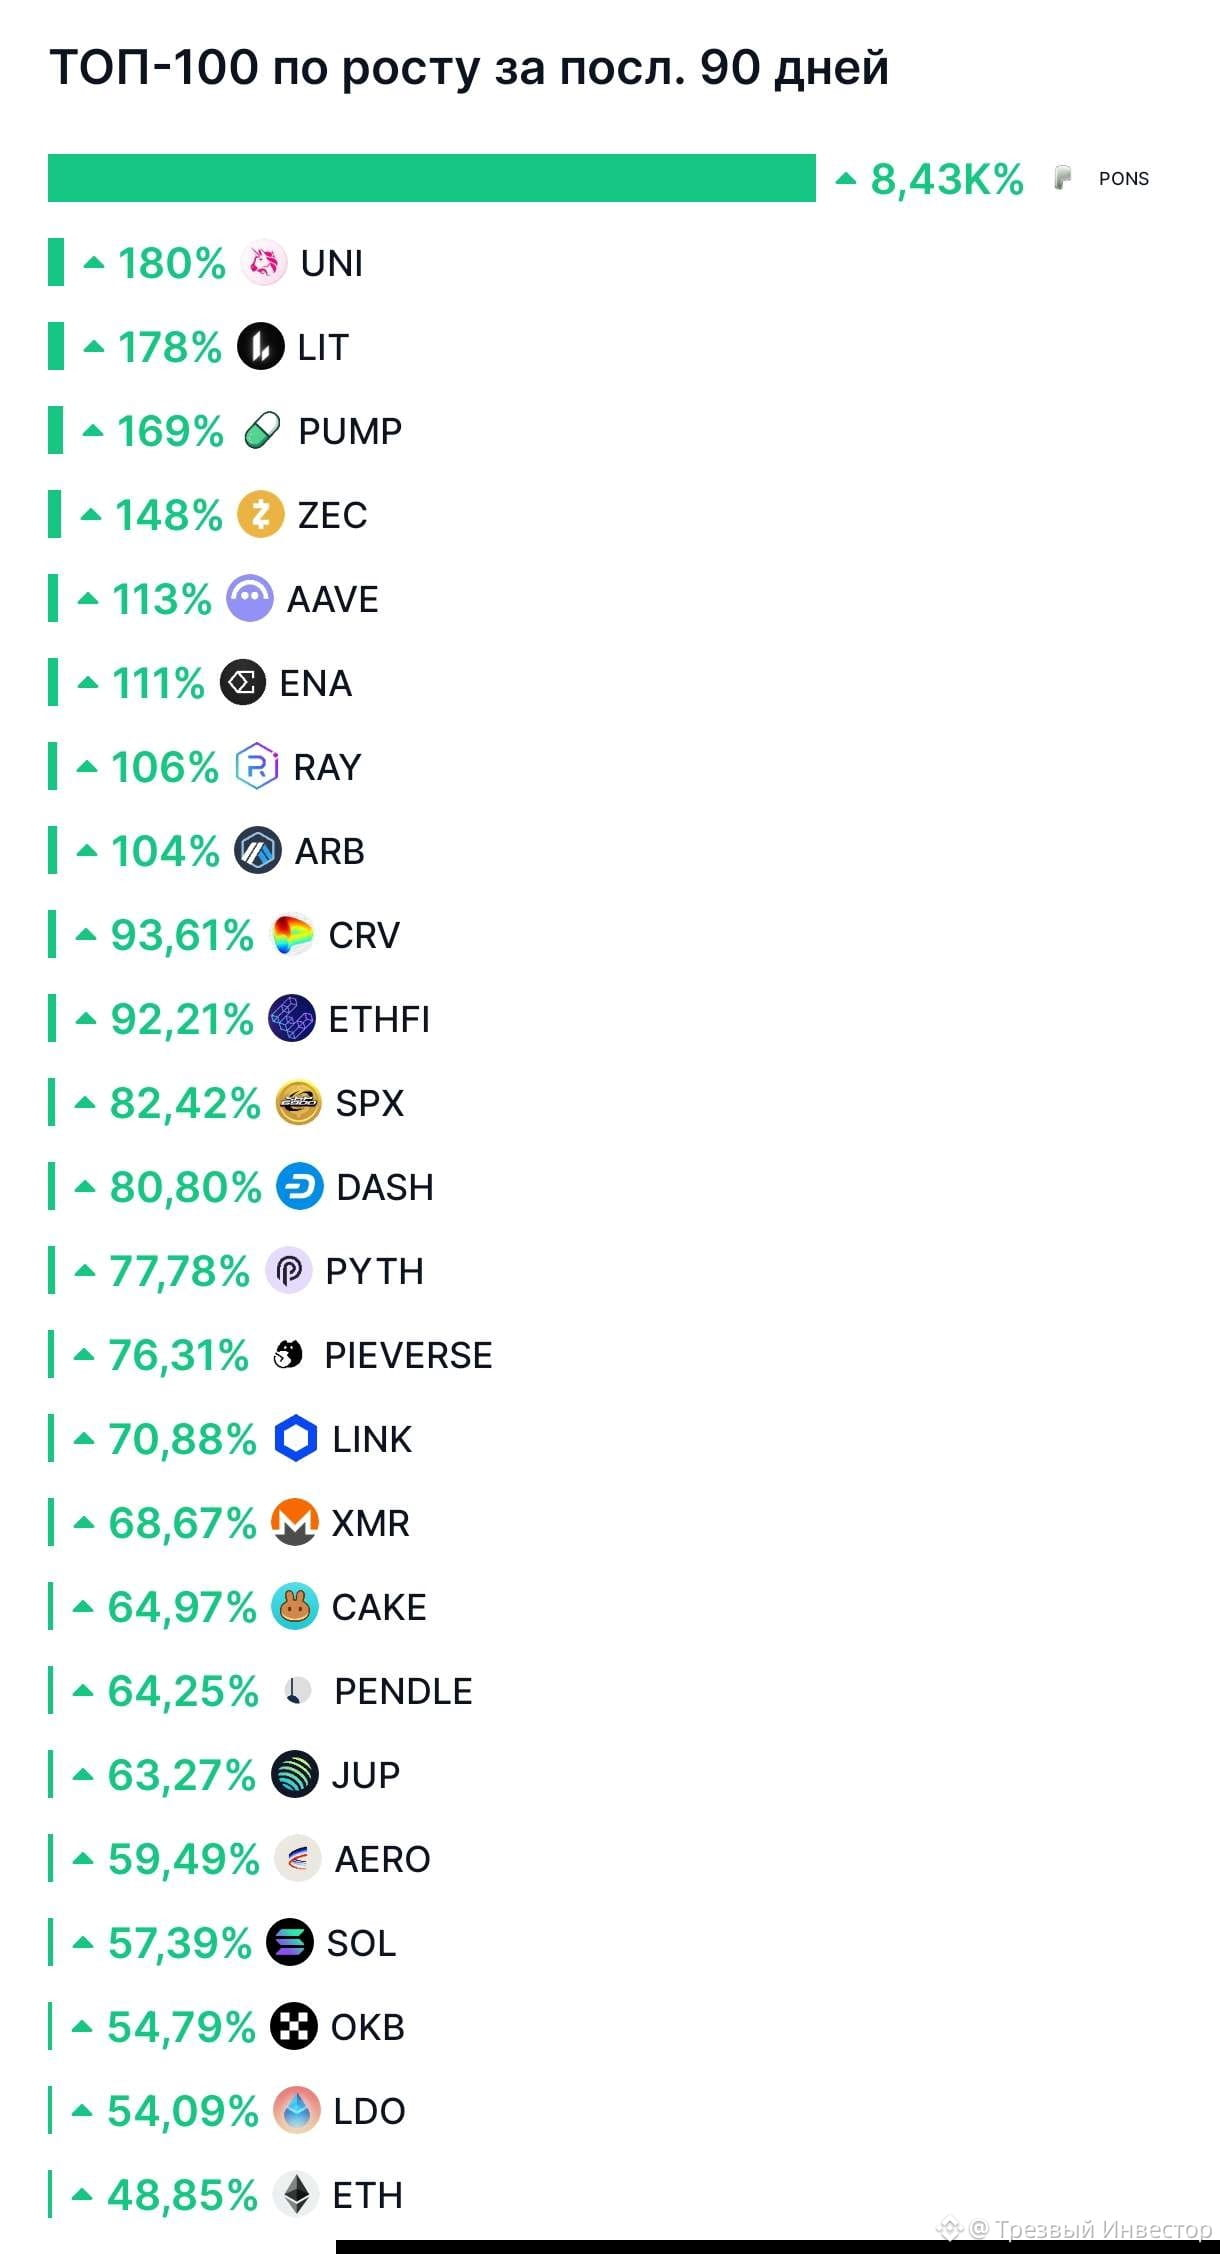Click the ARB Arbitrum logo

257,851
